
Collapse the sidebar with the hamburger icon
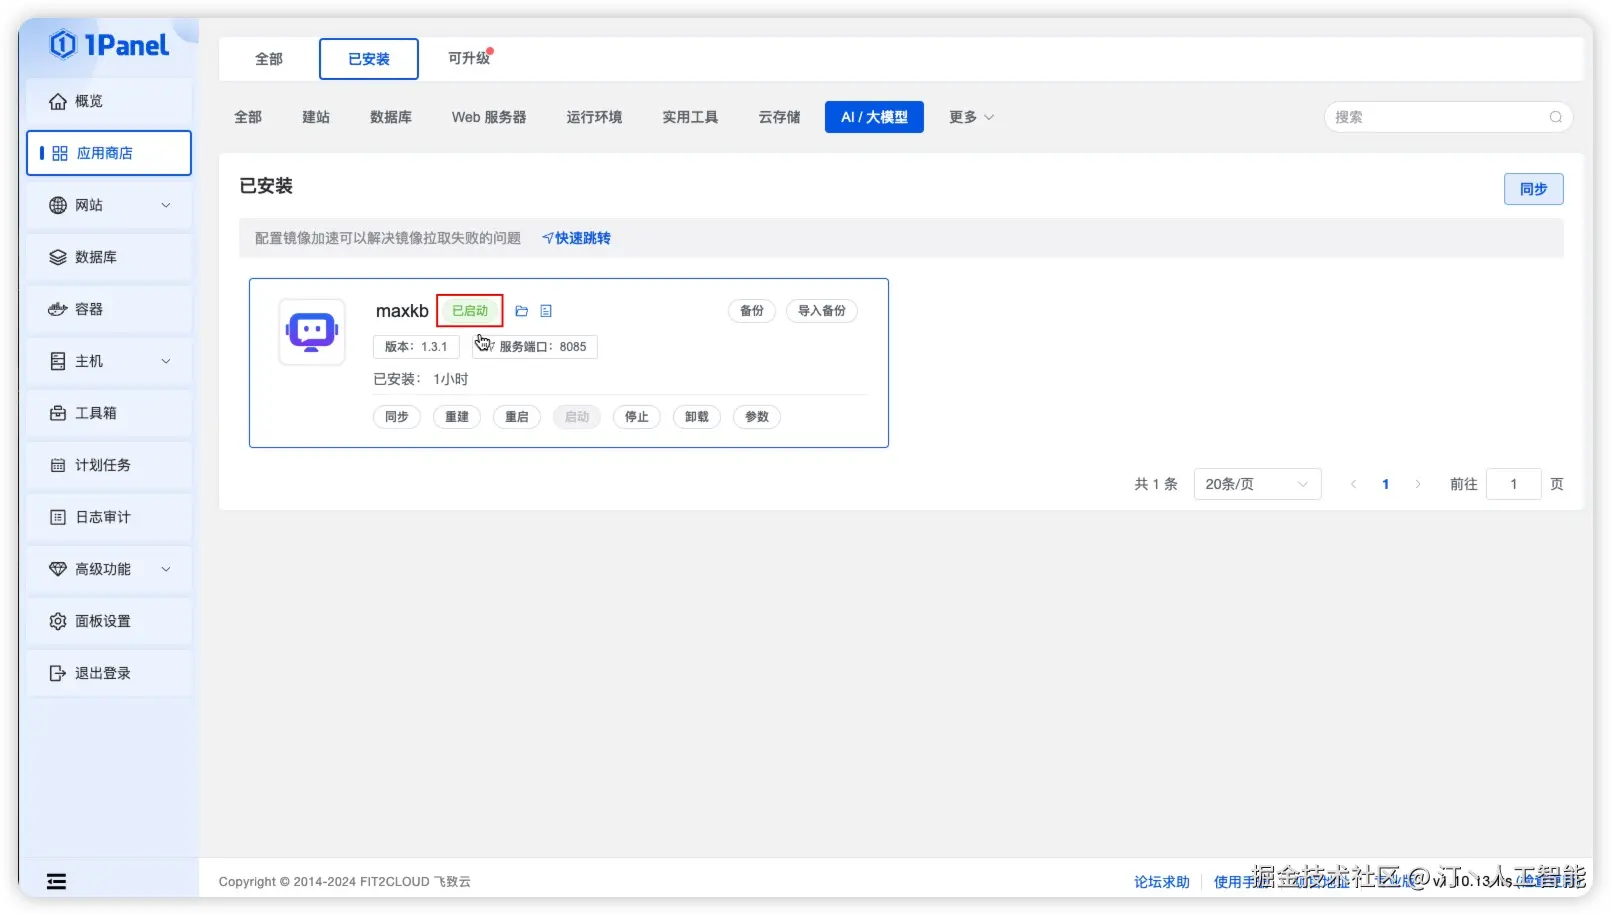(57, 881)
